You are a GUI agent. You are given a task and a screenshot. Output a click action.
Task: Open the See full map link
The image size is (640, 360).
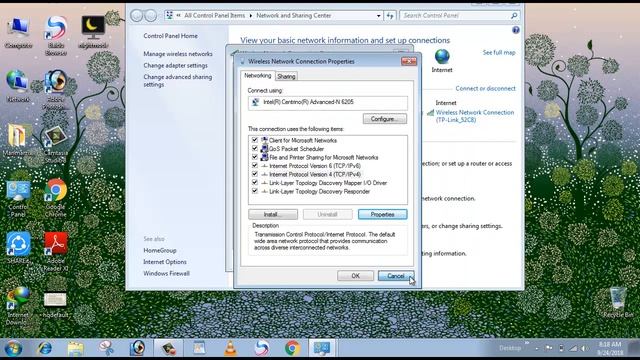(x=499, y=52)
